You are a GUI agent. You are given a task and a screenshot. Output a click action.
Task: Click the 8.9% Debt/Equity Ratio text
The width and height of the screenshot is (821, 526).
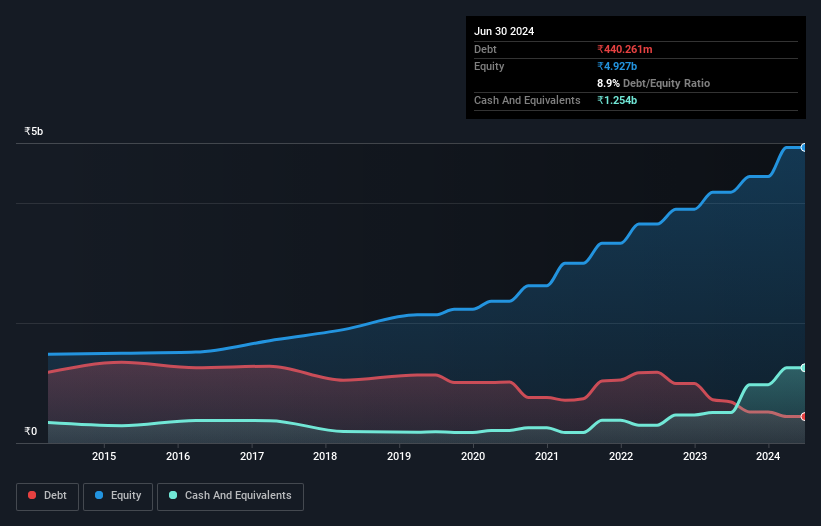[653, 83]
